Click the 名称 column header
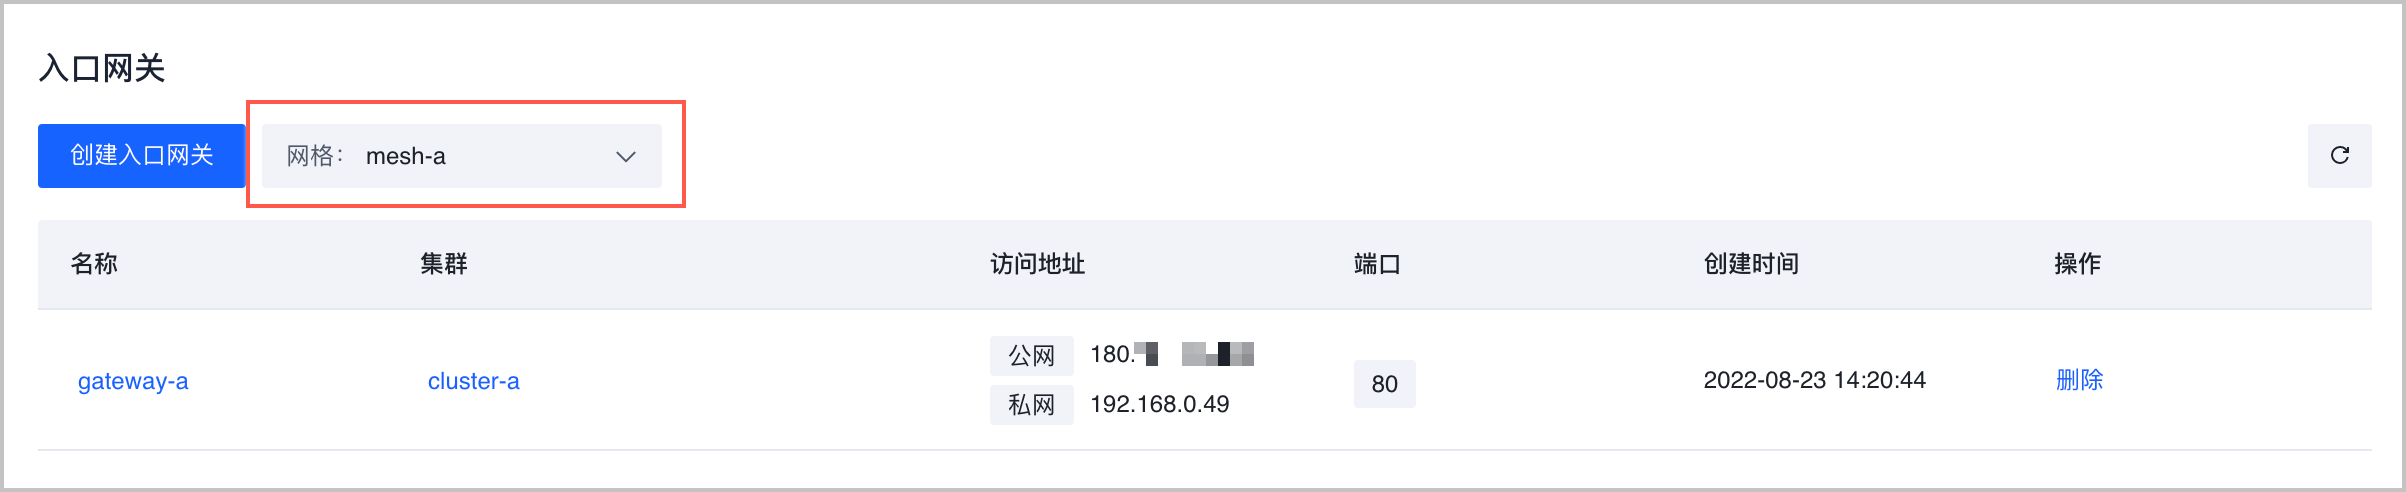This screenshot has width=2406, height=492. pyautogui.click(x=94, y=264)
